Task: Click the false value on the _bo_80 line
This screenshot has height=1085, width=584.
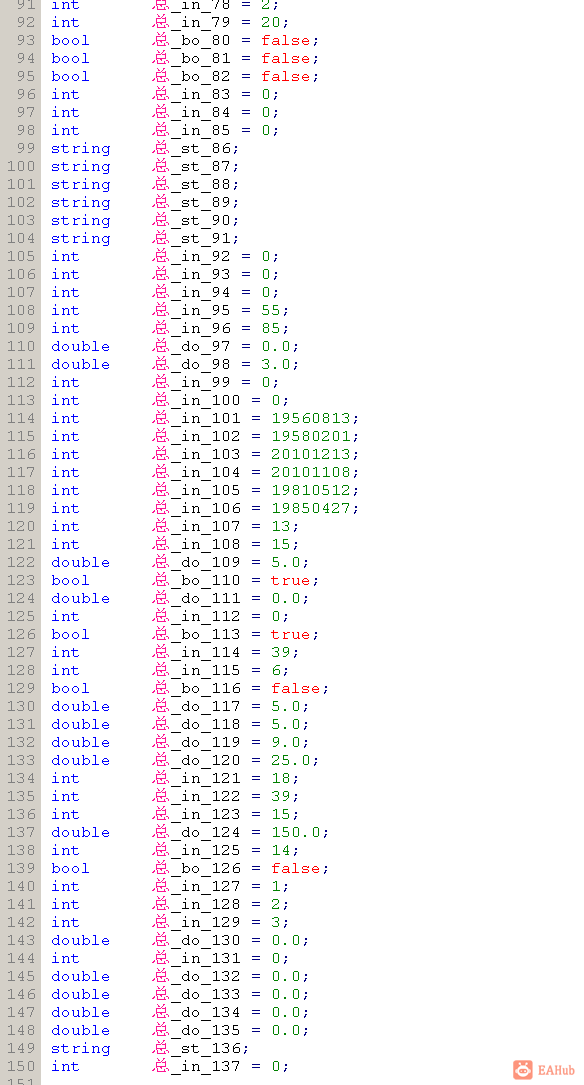Action: (286, 40)
